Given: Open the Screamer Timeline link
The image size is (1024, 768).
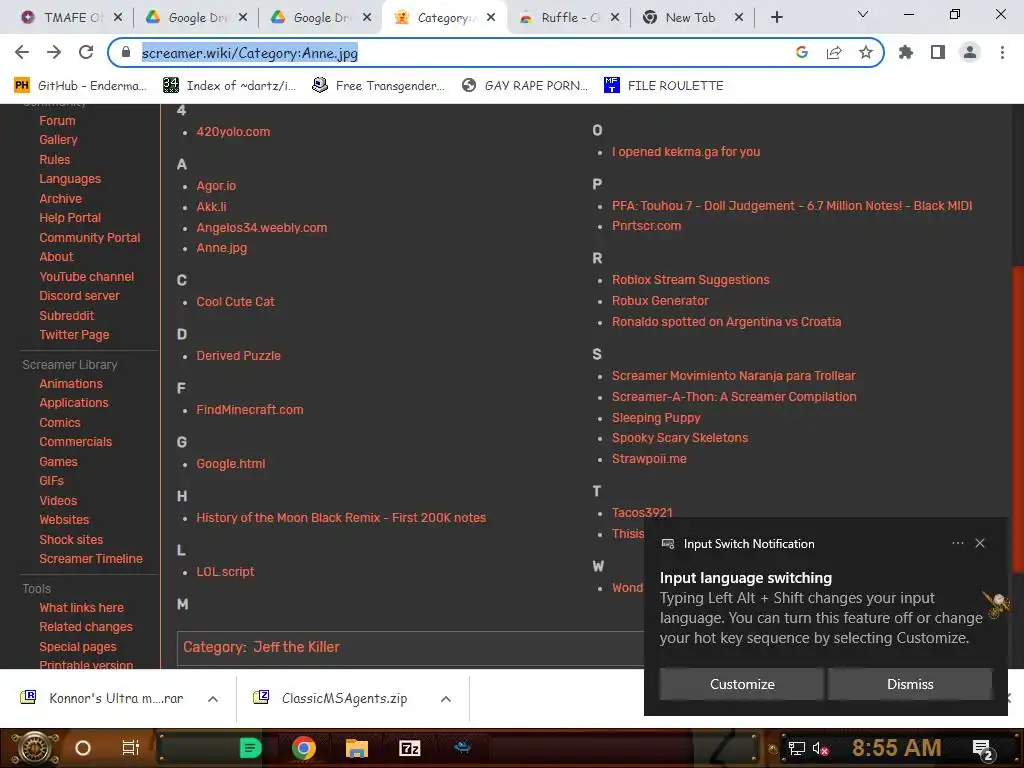Looking at the screenshot, I should 91,558.
